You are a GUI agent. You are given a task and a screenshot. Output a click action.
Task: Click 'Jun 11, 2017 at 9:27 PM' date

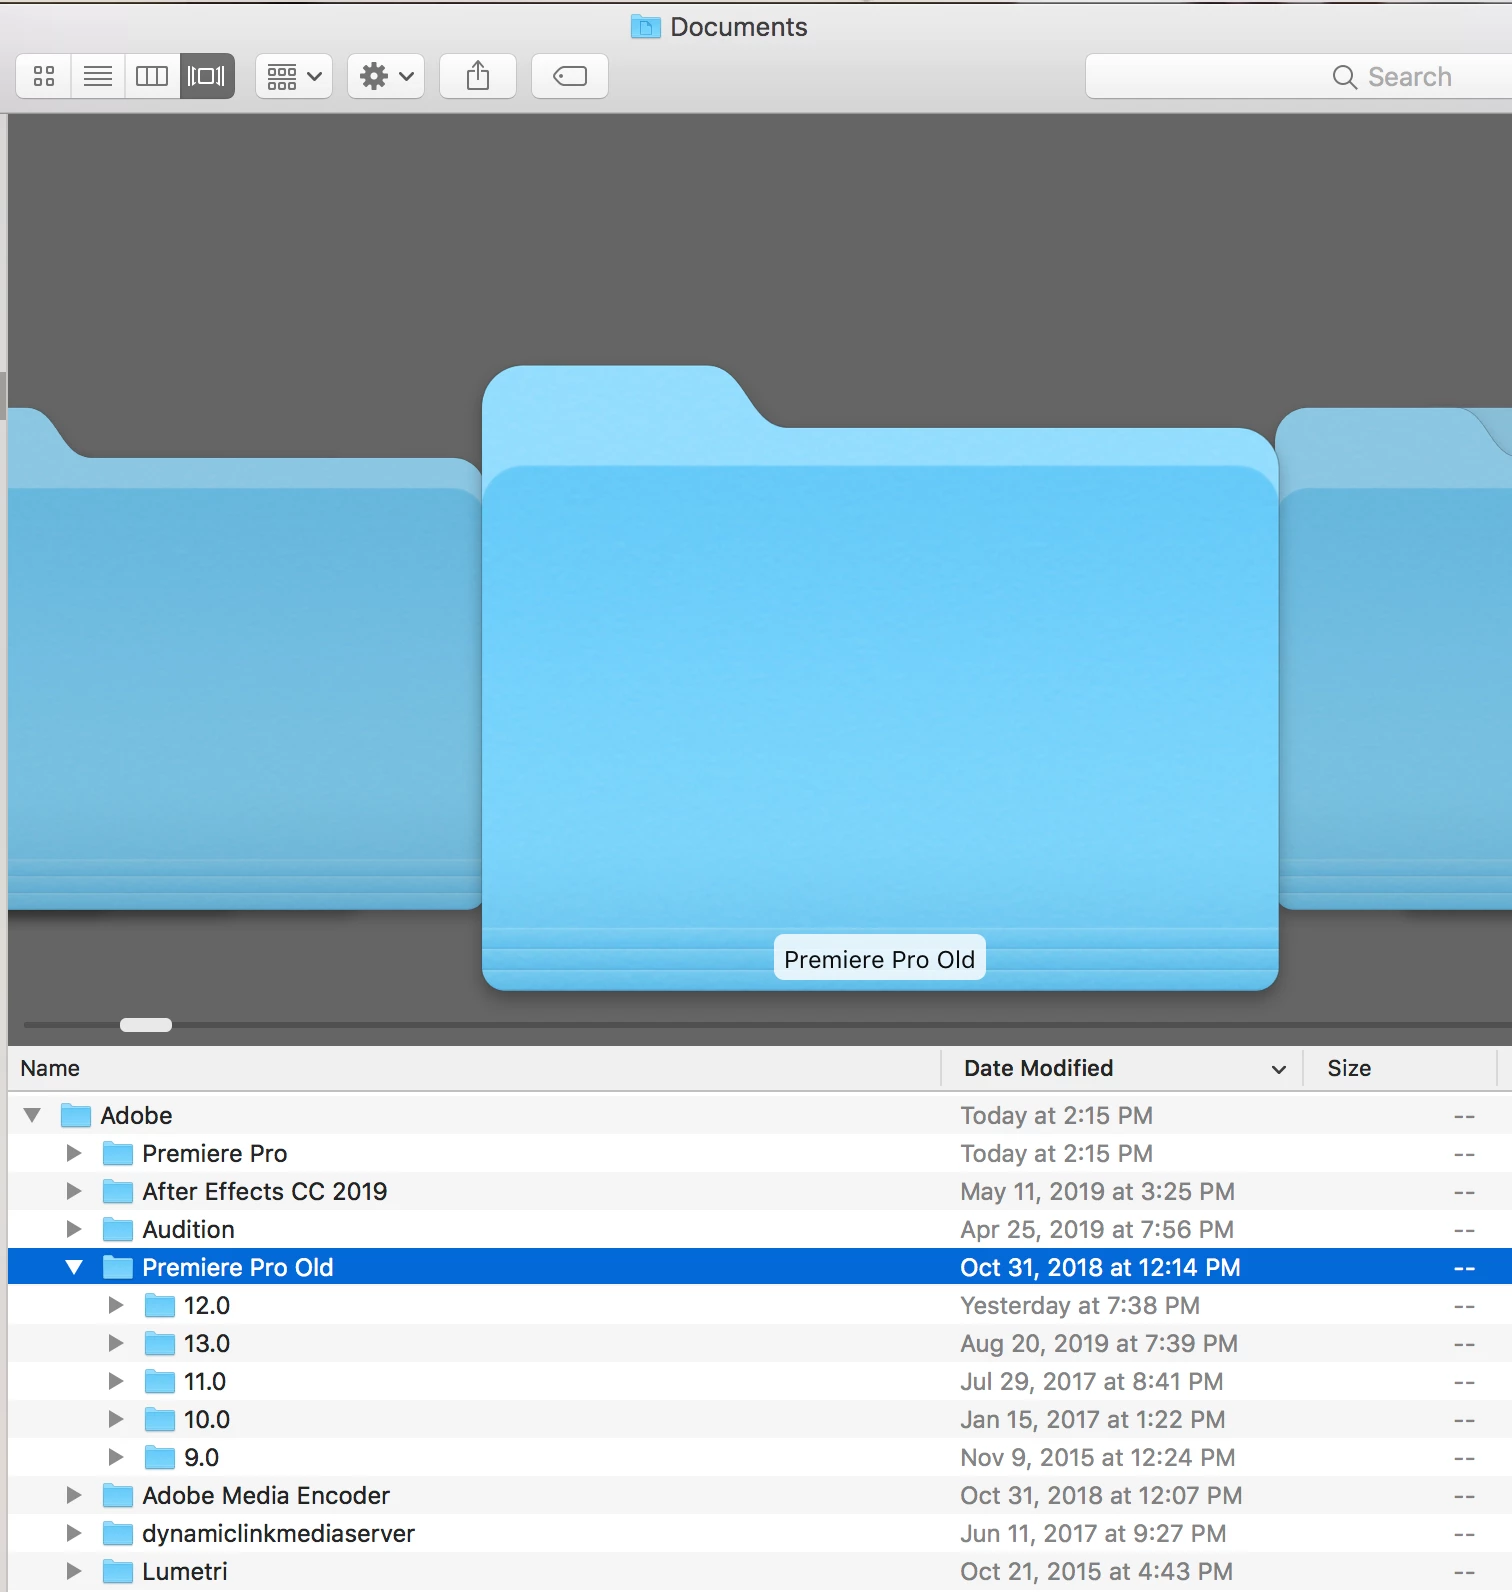pos(1093,1533)
